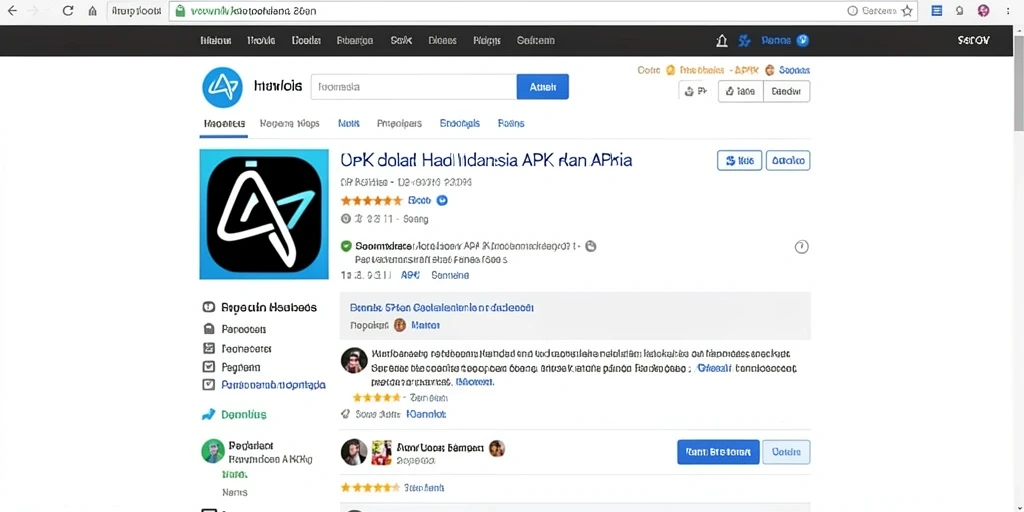Click the first reviewer's round avatar
The width and height of the screenshot is (1024, 512).
click(x=354, y=360)
